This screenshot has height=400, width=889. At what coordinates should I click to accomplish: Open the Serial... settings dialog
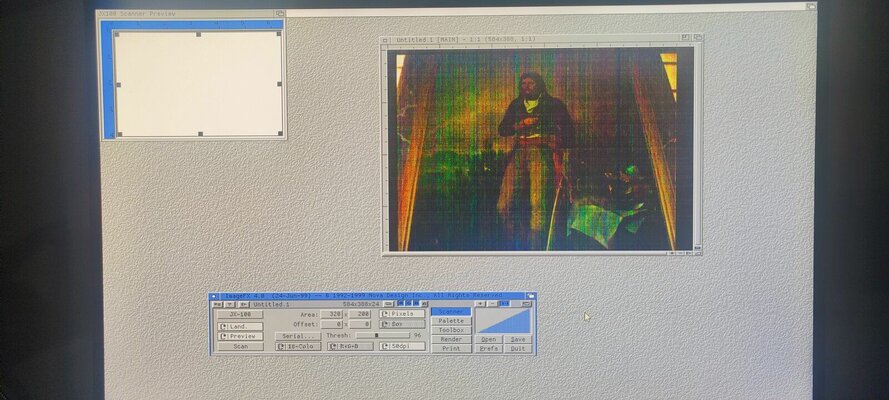(x=297, y=336)
